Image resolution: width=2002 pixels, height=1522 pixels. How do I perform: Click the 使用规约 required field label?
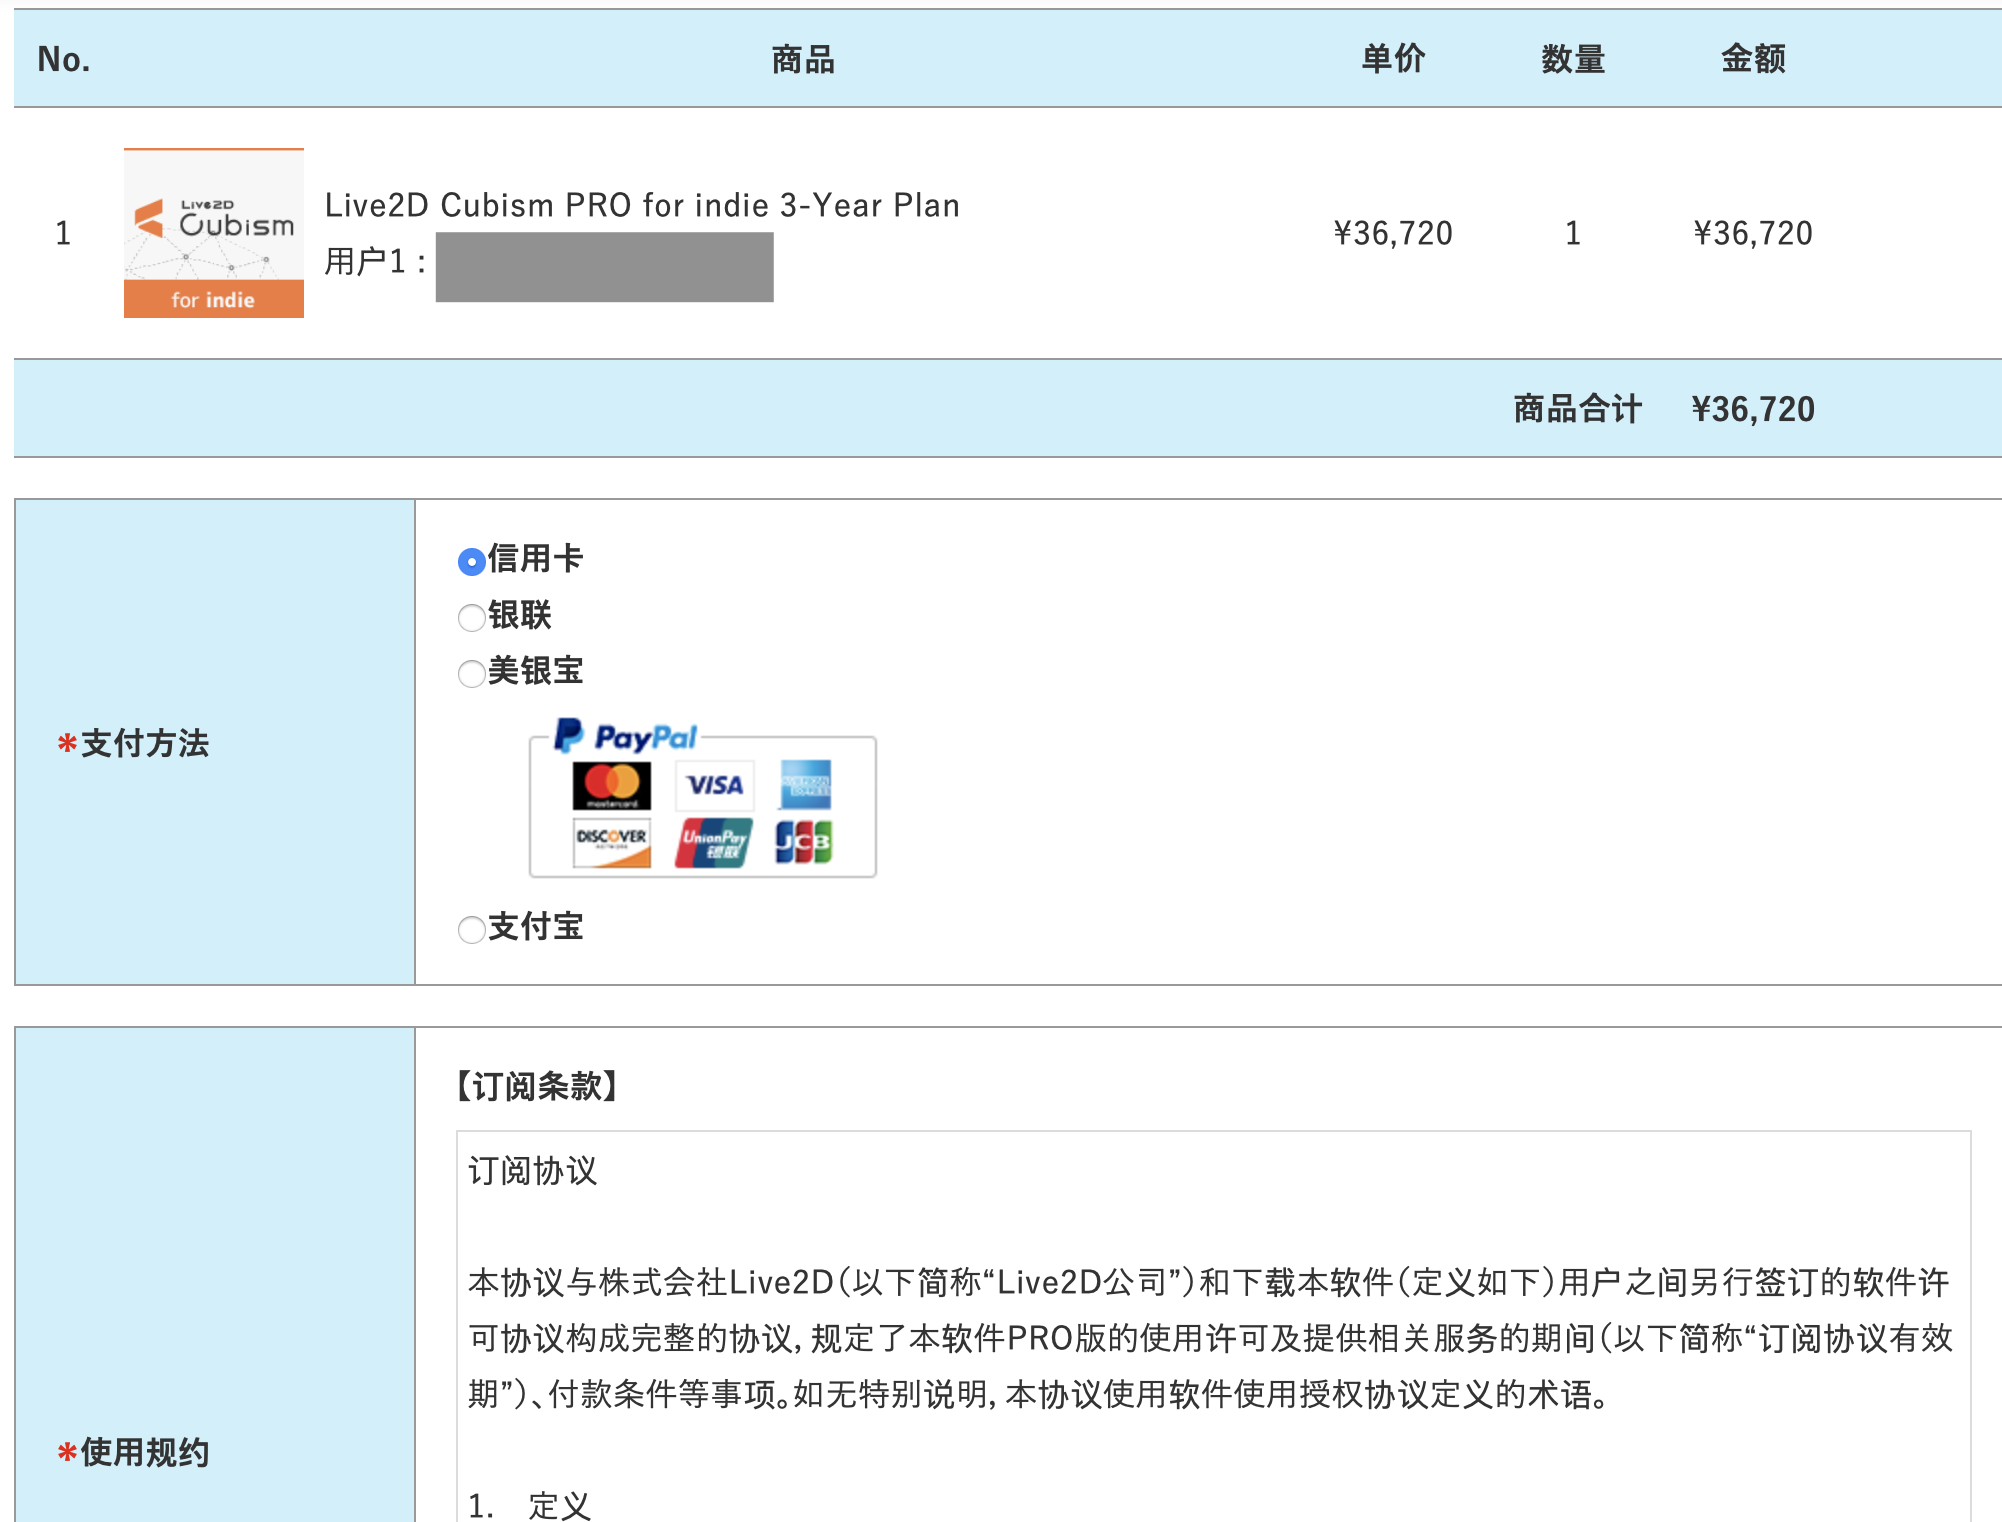click(x=133, y=1452)
